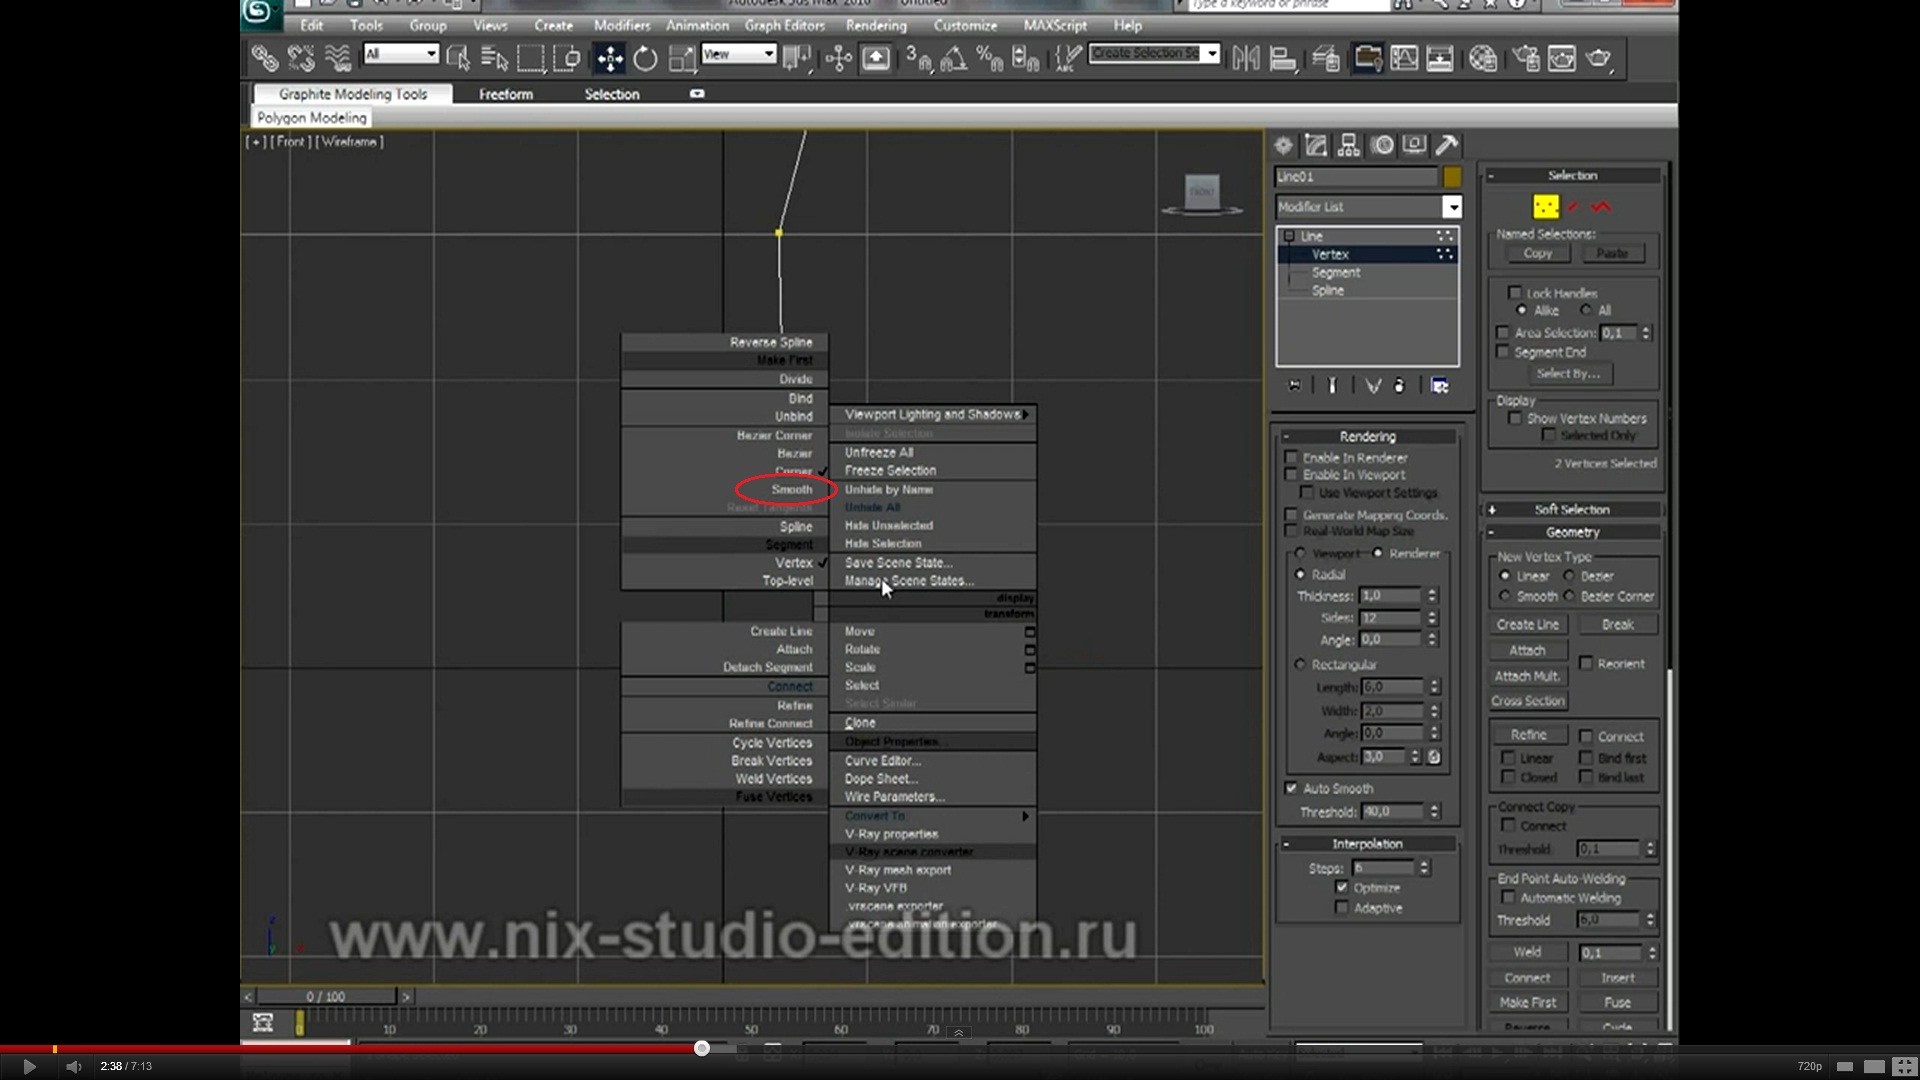Open the Utilities hammer panel icon
Image resolution: width=1920 pixels, height=1080 pixels.
1447,146
